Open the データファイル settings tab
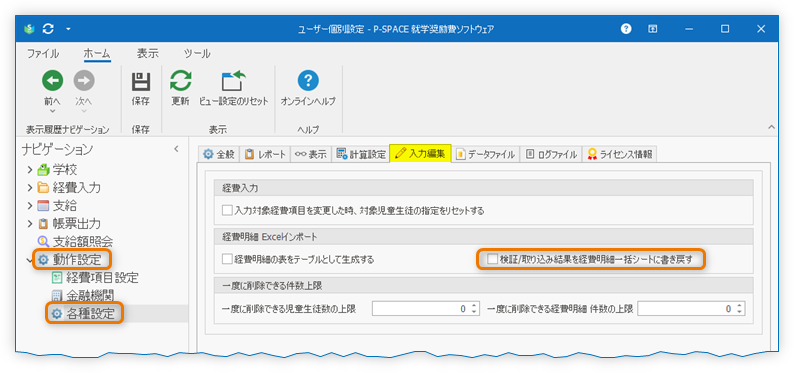 (x=485, y=154)
